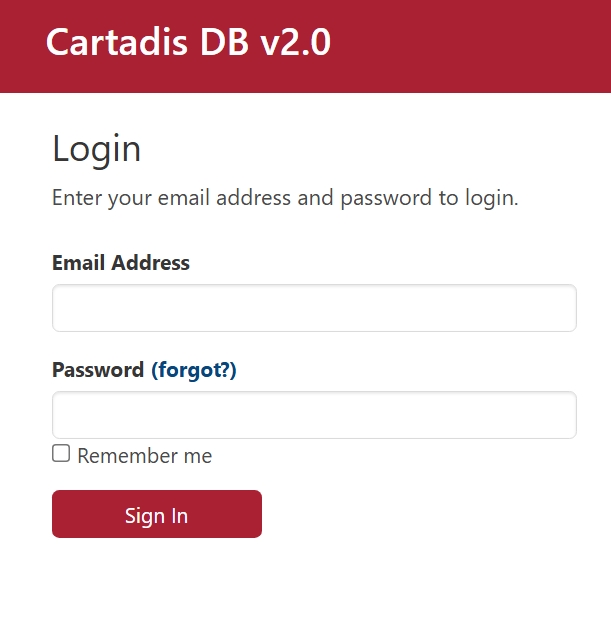Click the Email Address label
The height and width of the screenshot is (642, 611).
[121, 263]
